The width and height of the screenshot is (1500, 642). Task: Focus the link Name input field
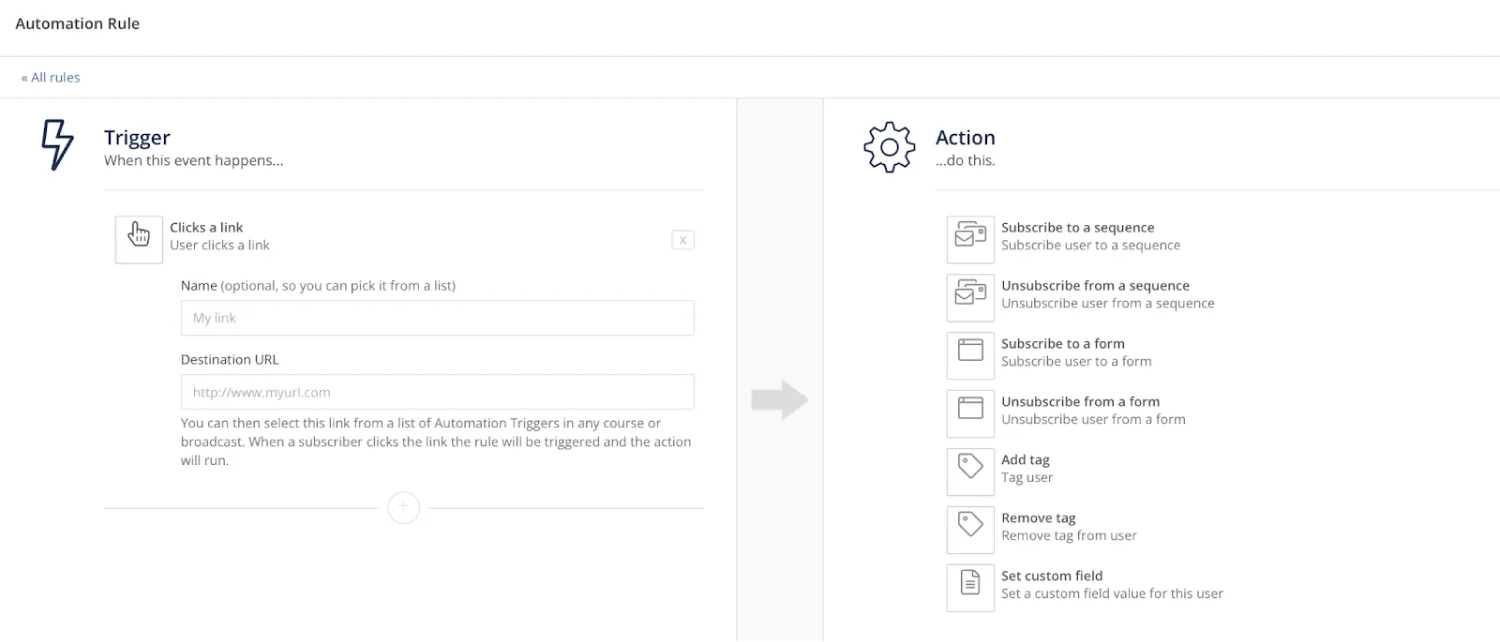(437, 318)
